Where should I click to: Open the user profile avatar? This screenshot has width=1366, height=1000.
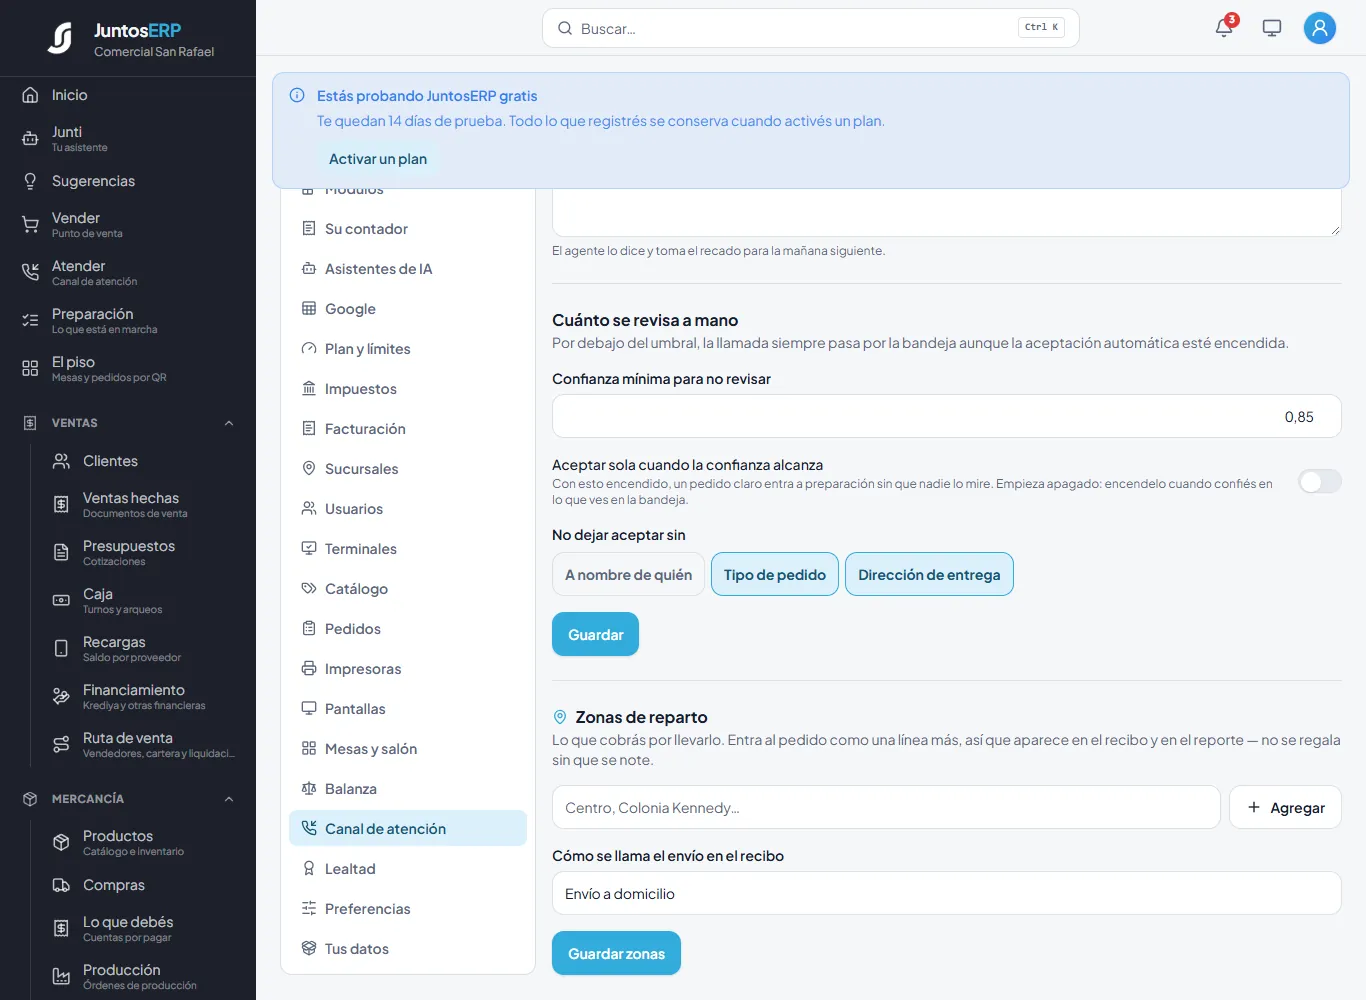click(x=1320, y=28)
